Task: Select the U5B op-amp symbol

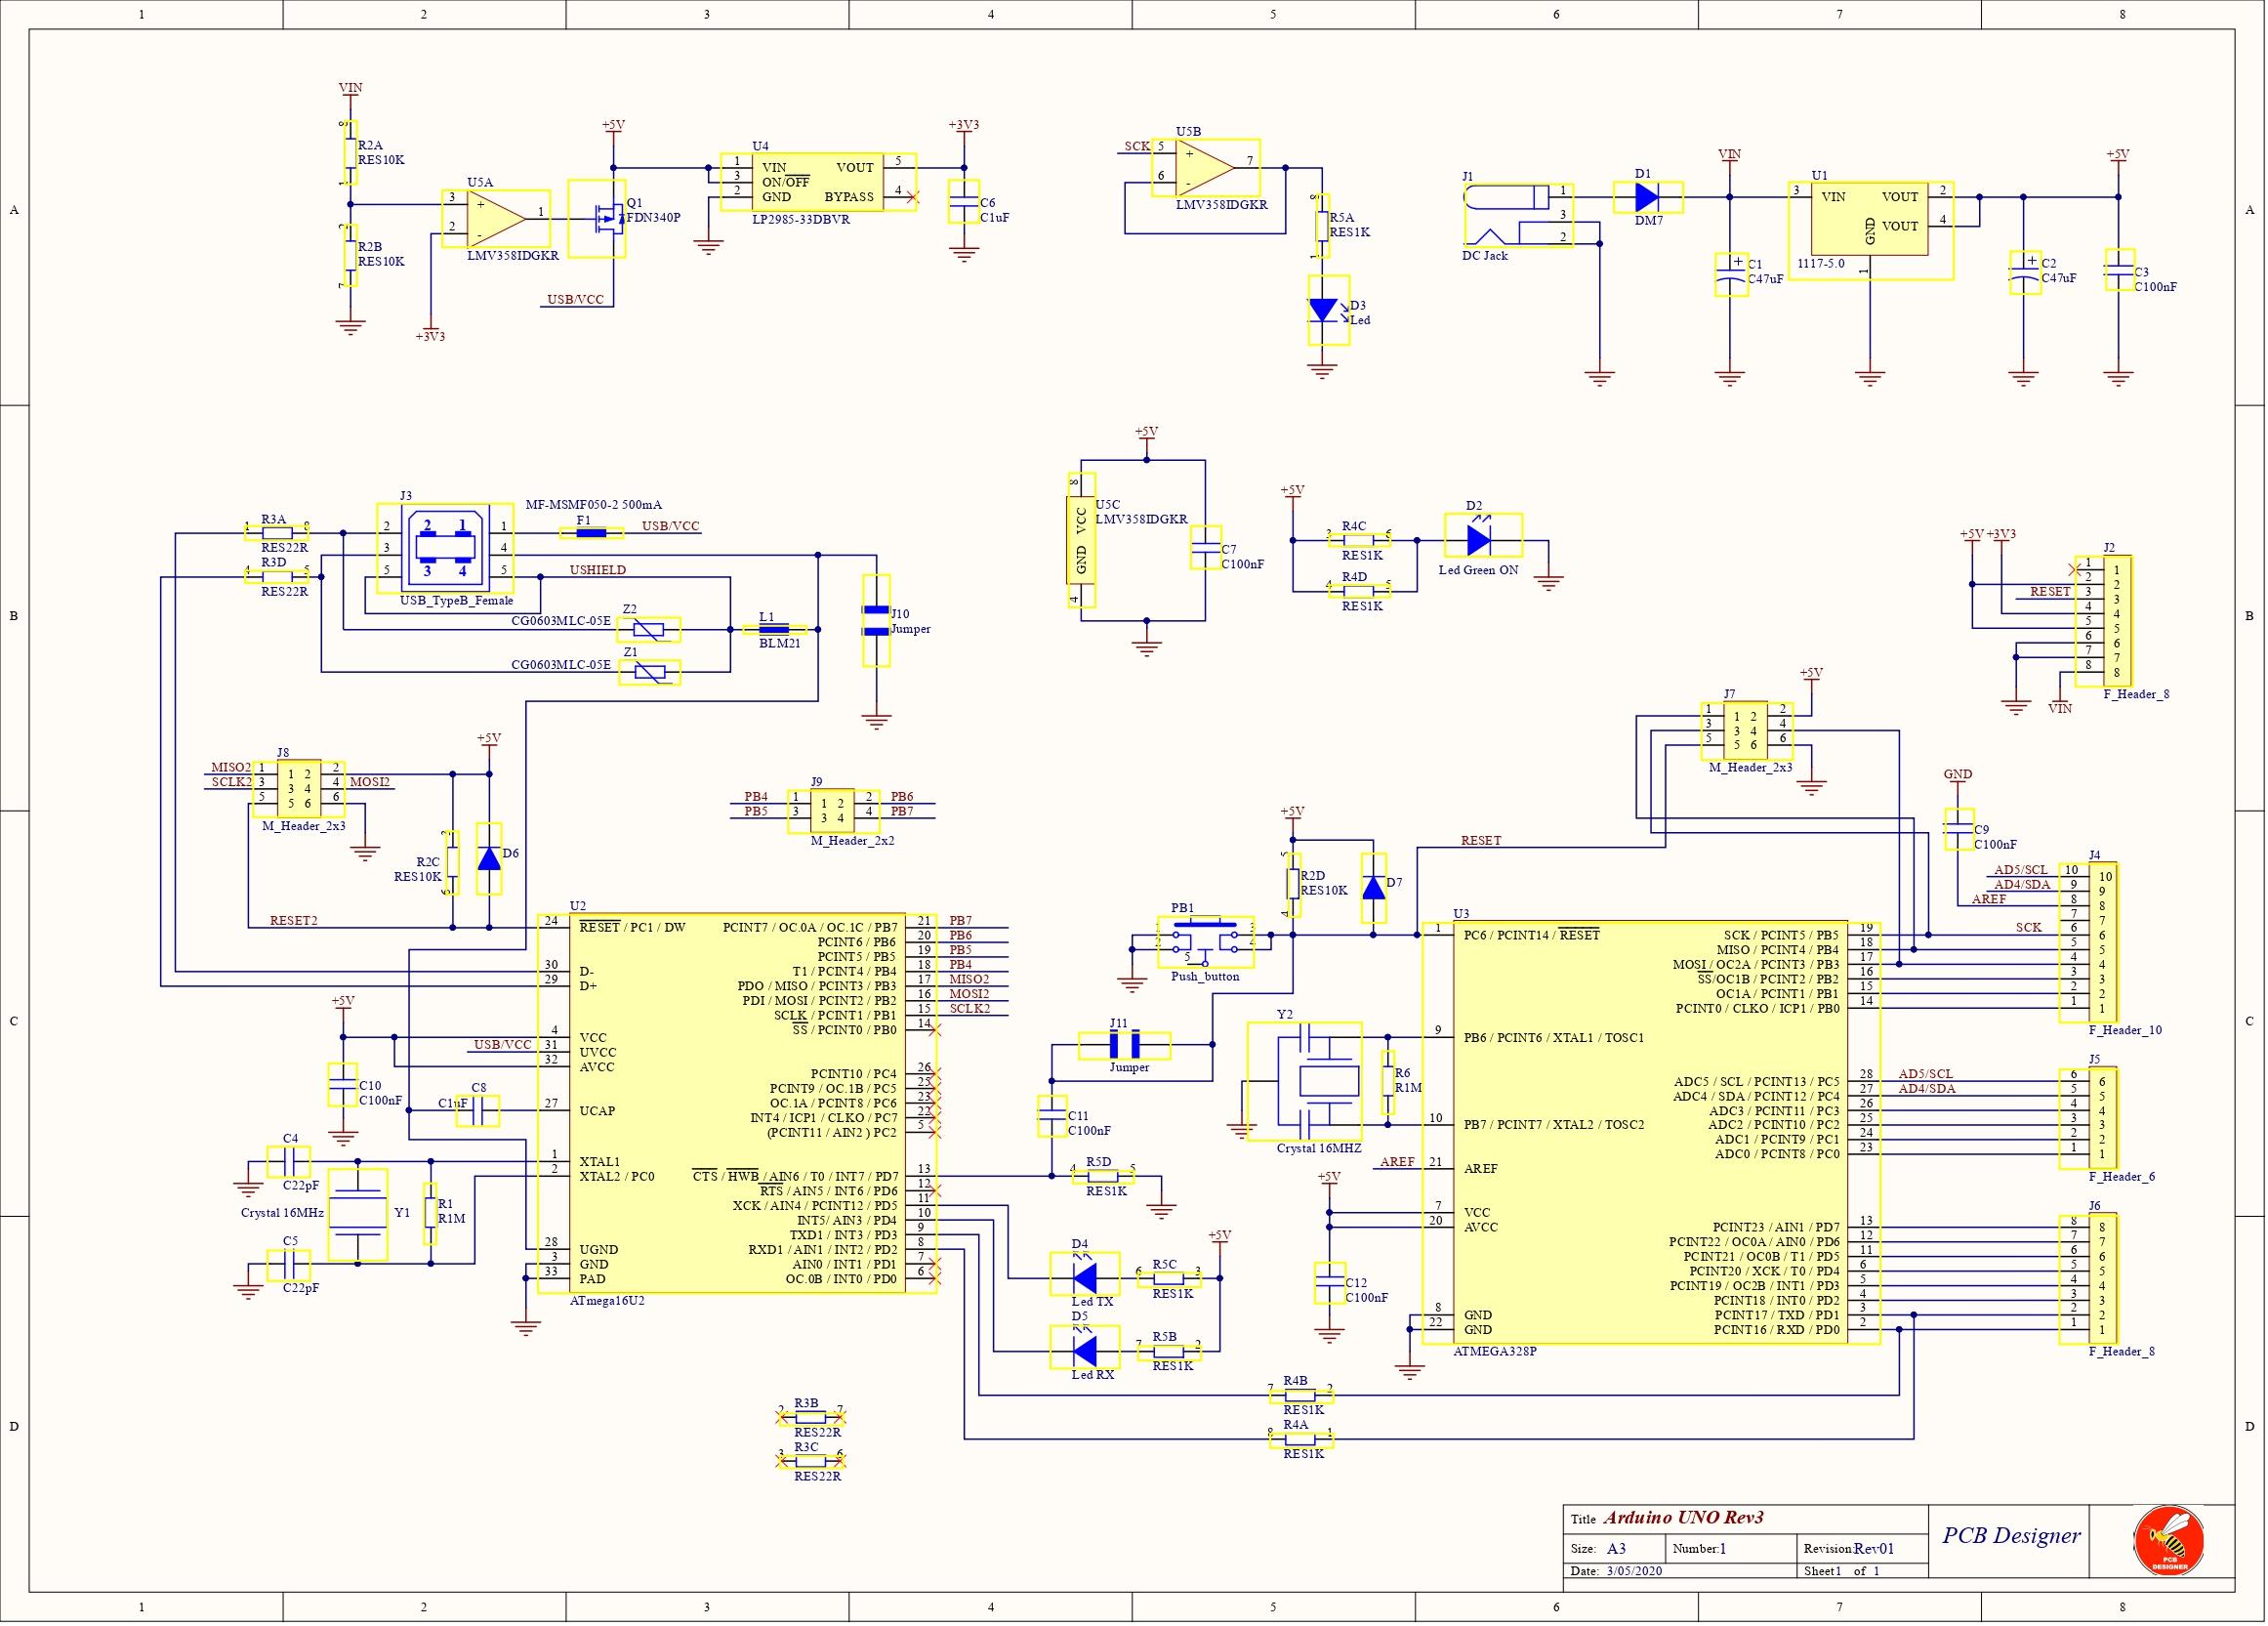Action: [1205, 167]
